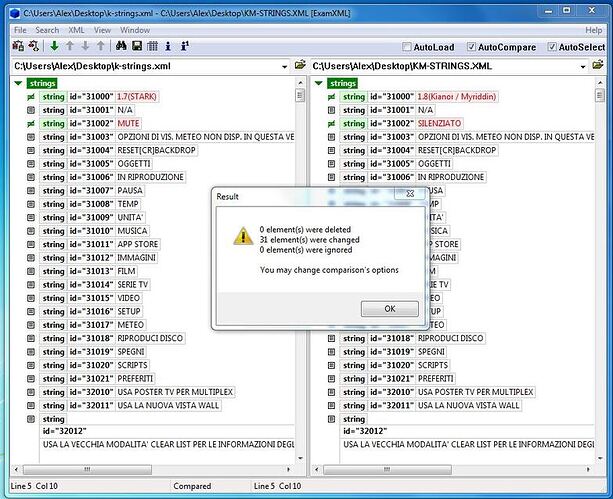The width and height of the screenshot is (613, 499).
Task: Open a file via the left pane folder icon
Action: [300, 65]
